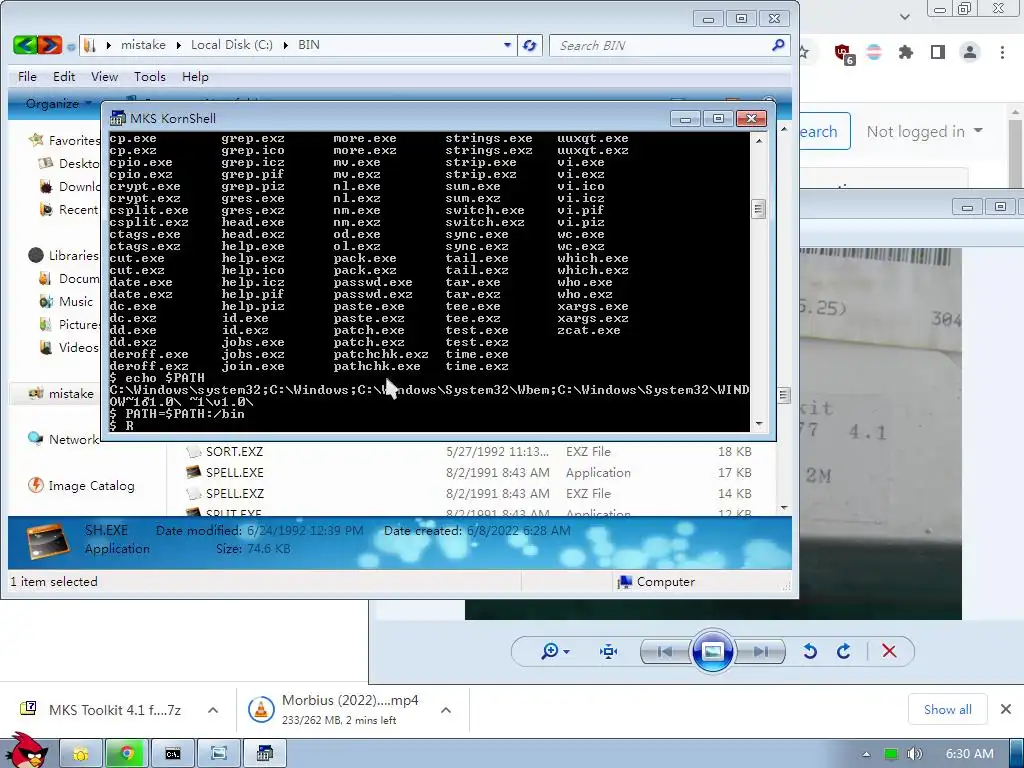The image size is (1024, 768).
Task: Refresh the BIN folder view
Action: [x=530, y=45]
